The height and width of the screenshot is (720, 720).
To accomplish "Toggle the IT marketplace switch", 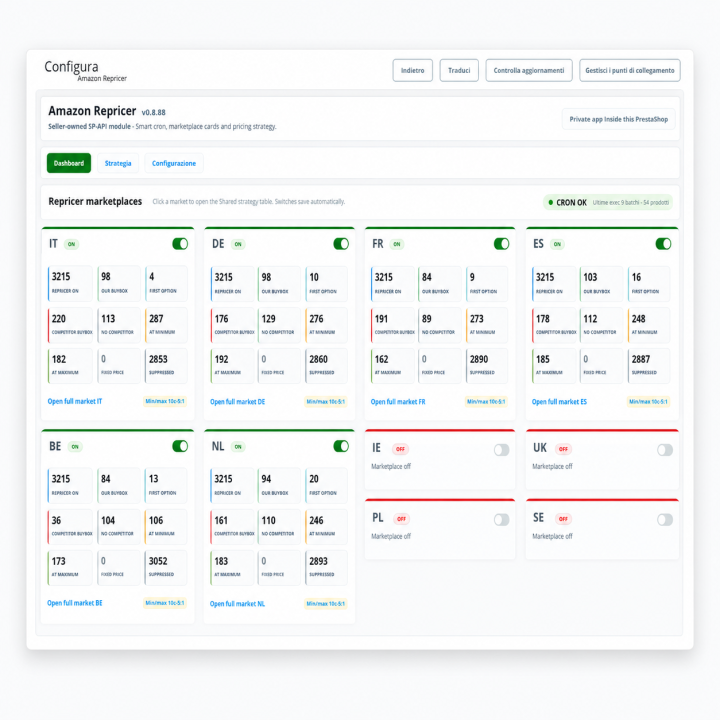I will [180, 244].
